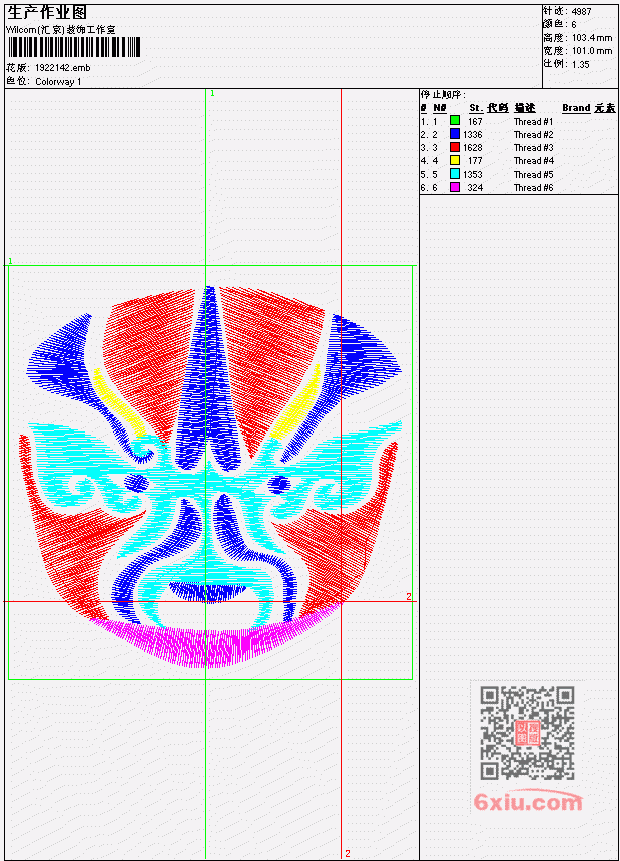The image size is (620, 861).
Task: Select the 'Thread #2' description text
Action: (x=533, y=135)
